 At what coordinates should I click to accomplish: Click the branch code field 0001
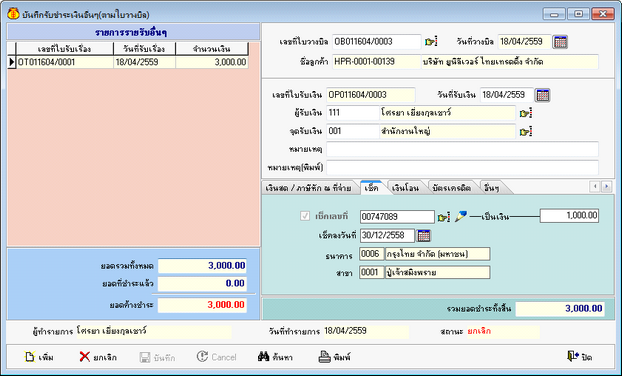pyautogui.click(x=371, y=272)
